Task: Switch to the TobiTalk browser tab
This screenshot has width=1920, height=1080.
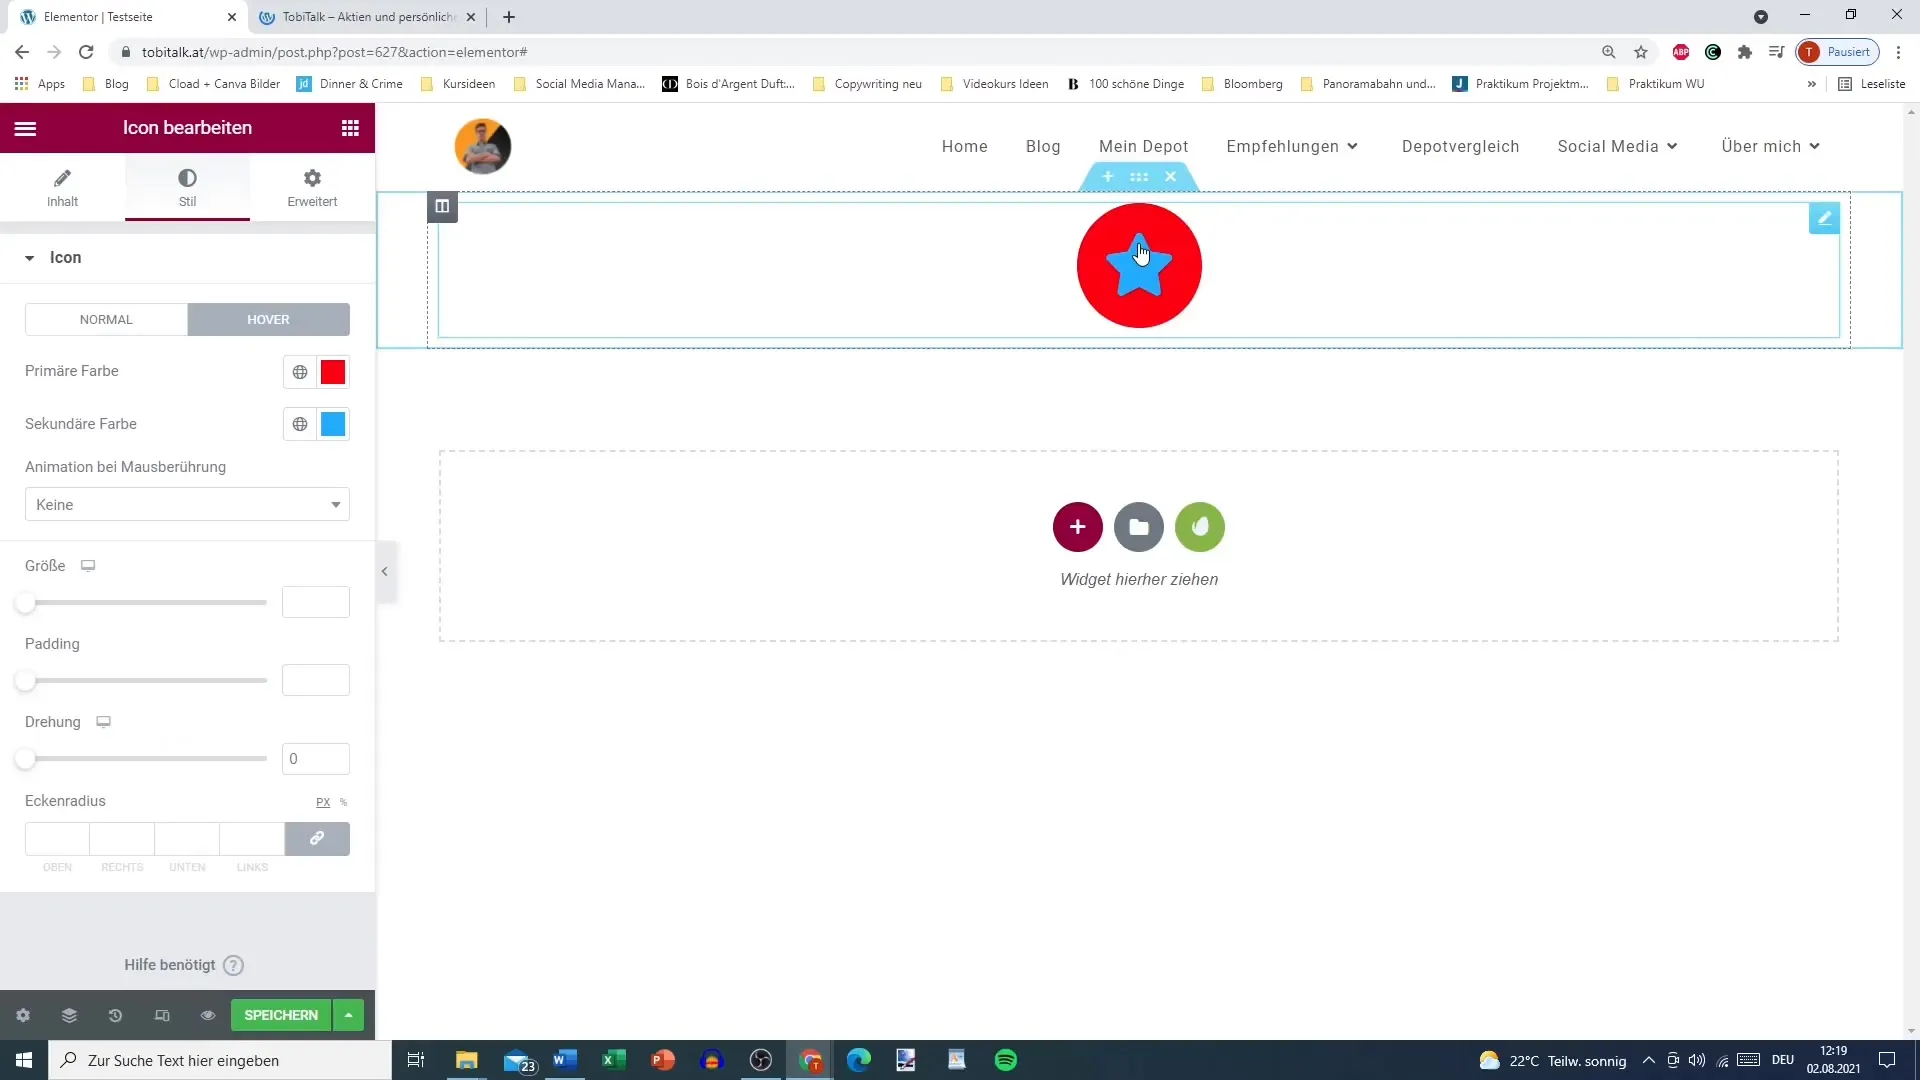Action: click(x=368, y=17)
